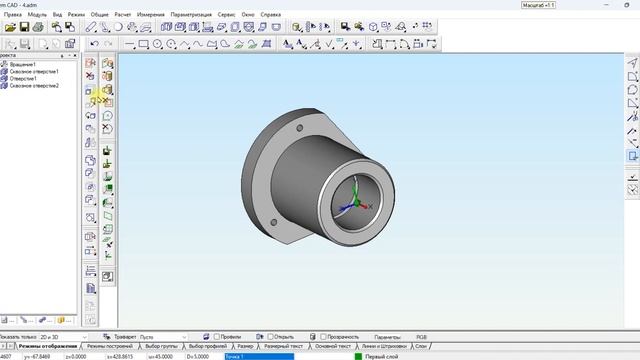
Task: Click the surface roughness checkmark icon
Action: click(329, 44)
